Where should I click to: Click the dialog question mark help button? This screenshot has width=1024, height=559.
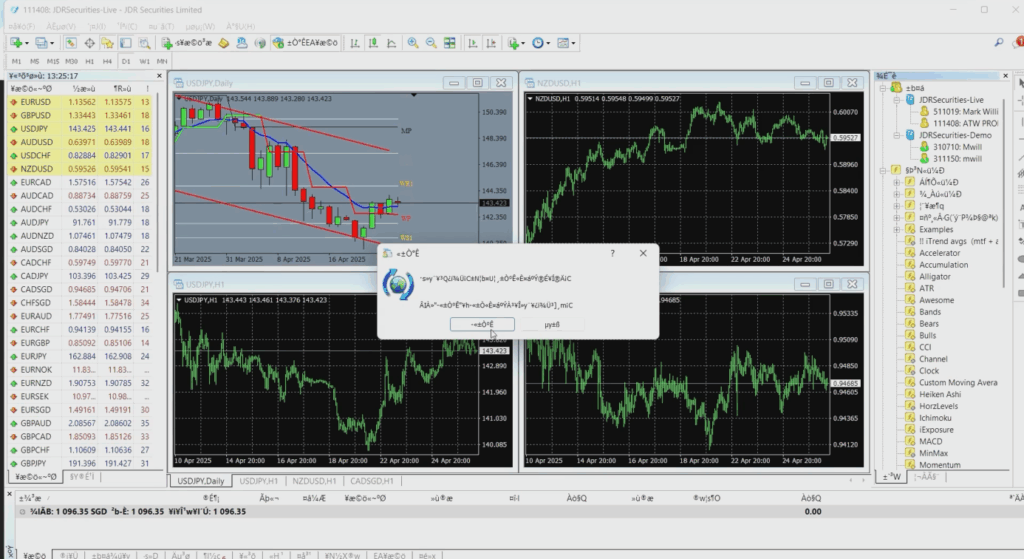pos(613,253)
